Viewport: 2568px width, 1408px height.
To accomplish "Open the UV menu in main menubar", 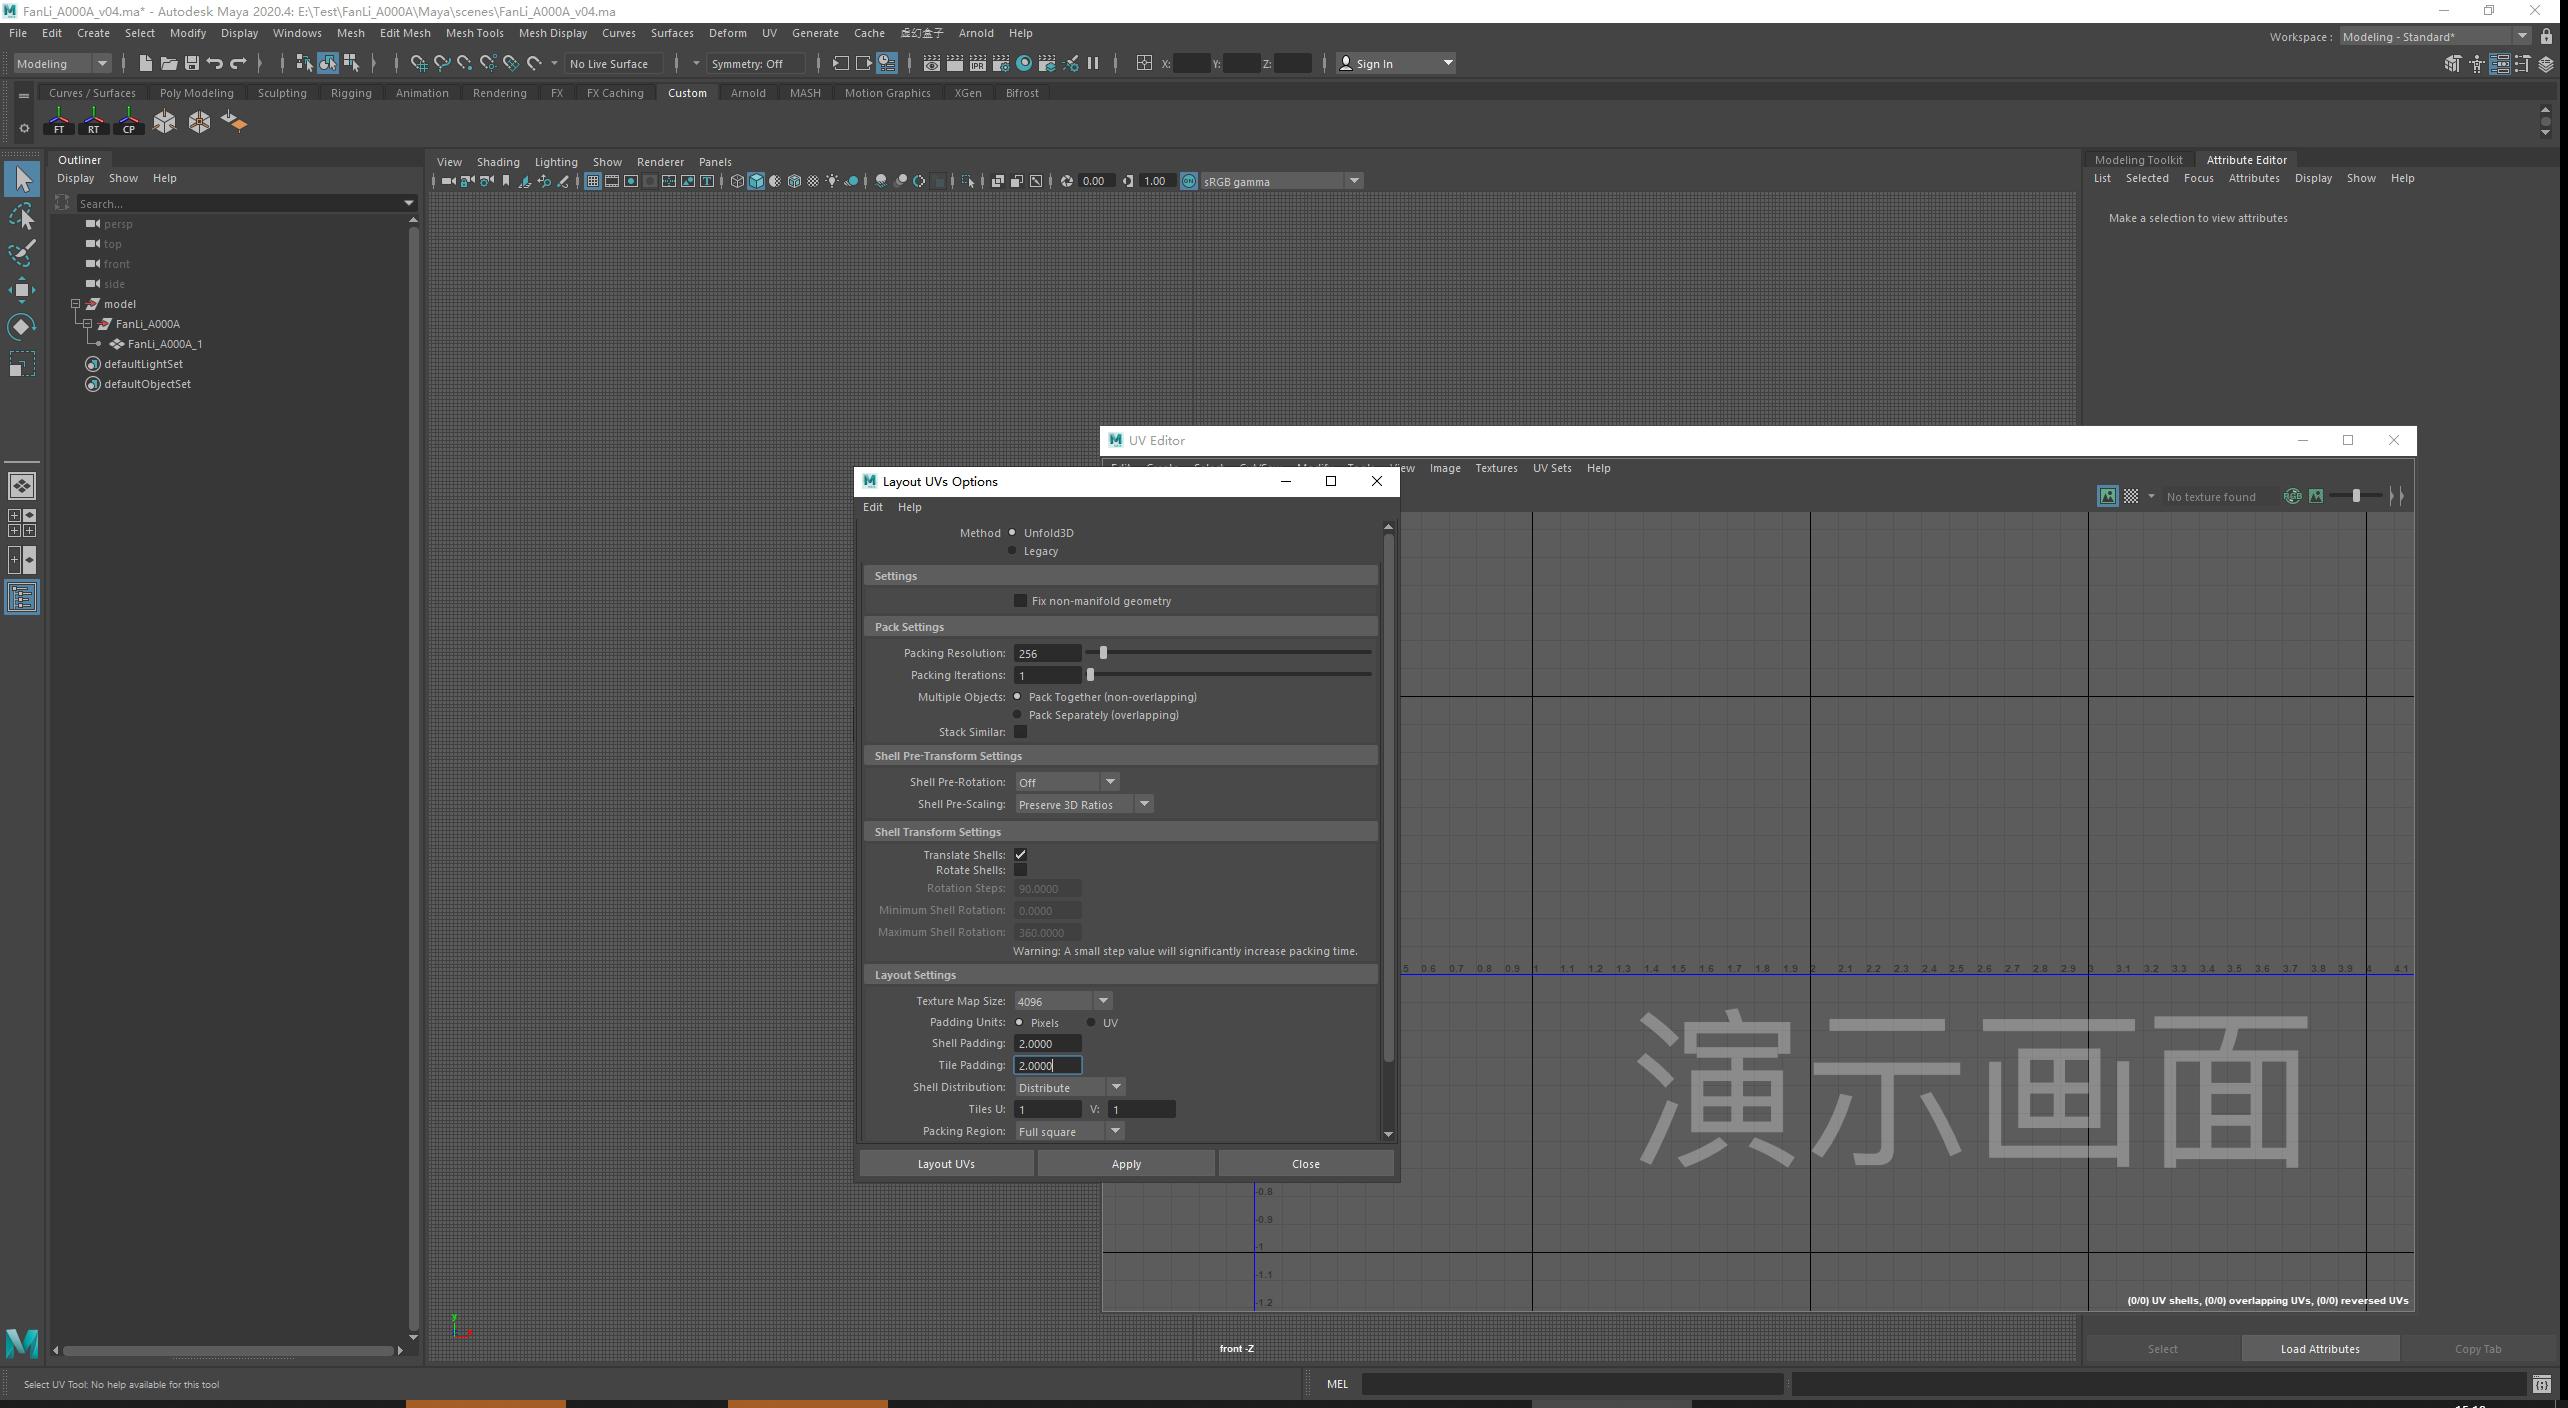I will tap(769, 33).
